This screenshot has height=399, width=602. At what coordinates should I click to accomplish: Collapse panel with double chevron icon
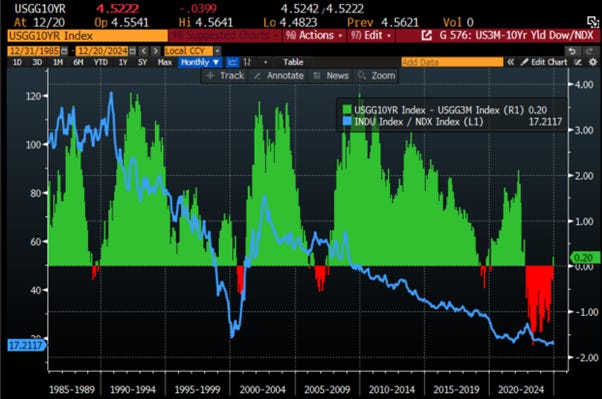coord(511,62)
